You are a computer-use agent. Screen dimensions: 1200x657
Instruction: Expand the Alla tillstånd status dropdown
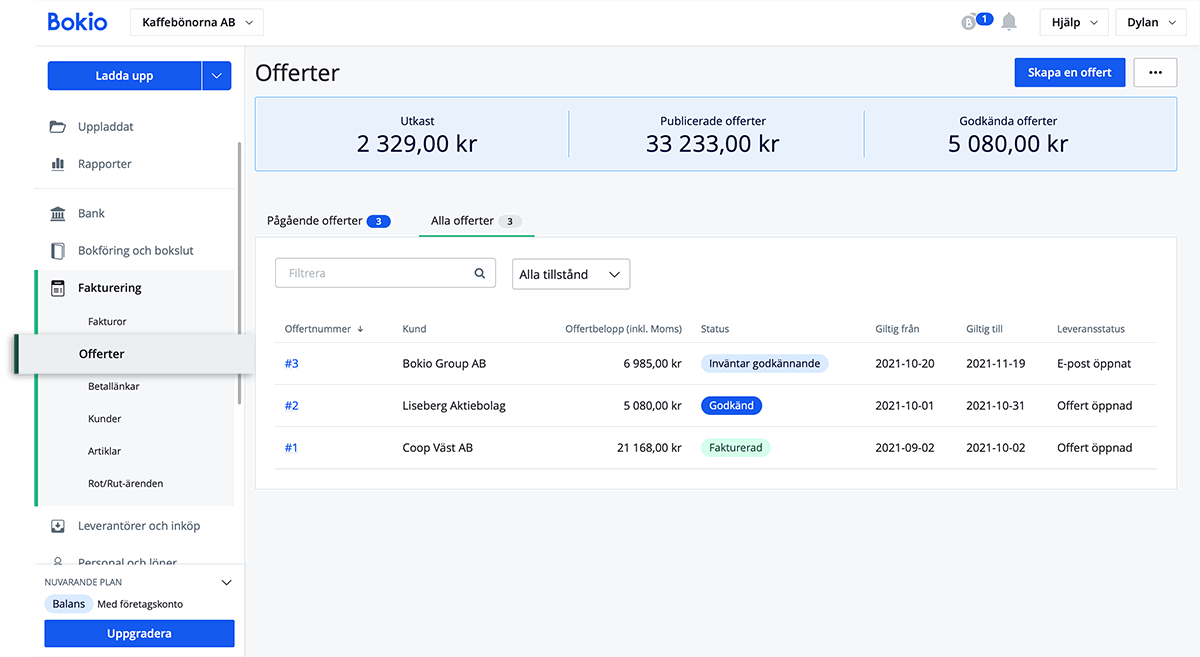[570, 273]
